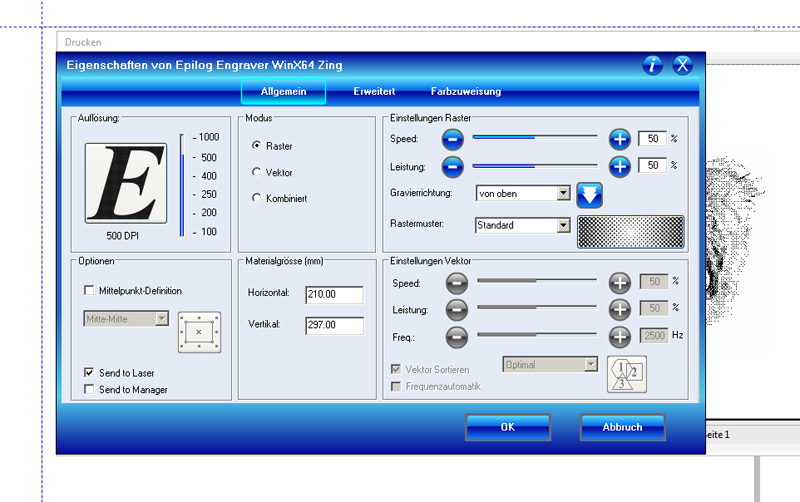The image size is (800, 502).
Task: Open the Farbzuweisung tab
Action: tap(466, 92)
